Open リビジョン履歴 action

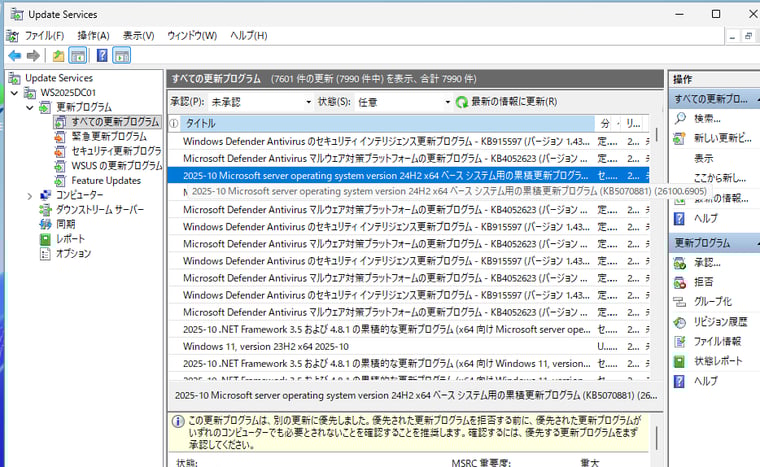tap(720, 322)
